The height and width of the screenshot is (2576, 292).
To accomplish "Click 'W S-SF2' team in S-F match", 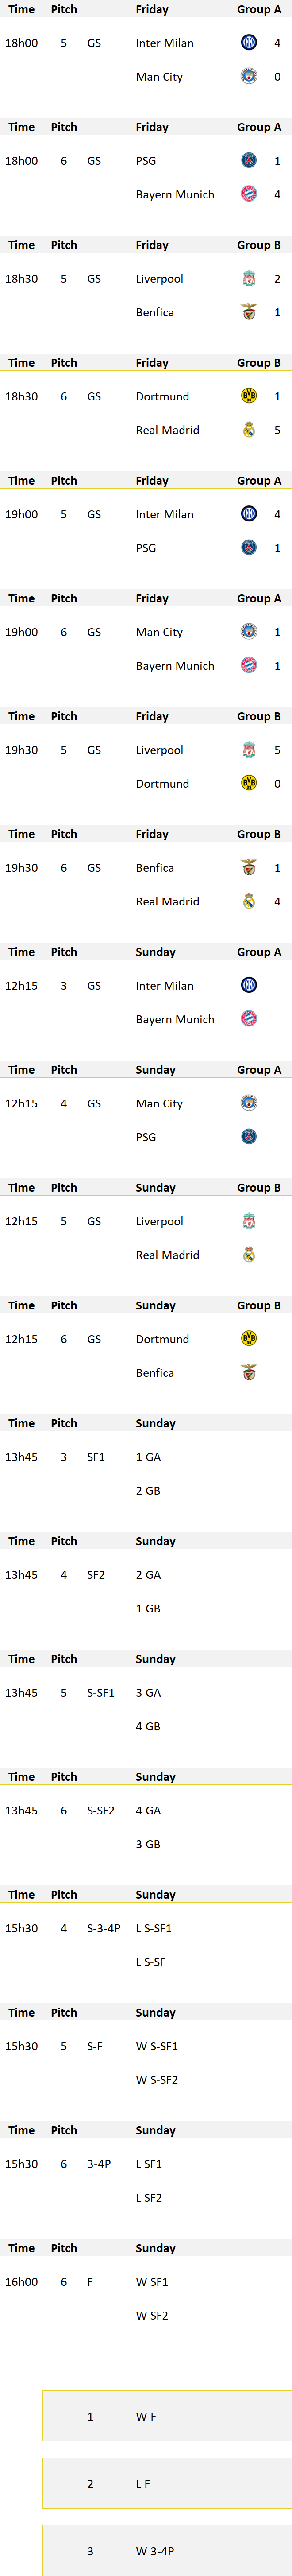I will pyautogui.click(x=157, y=2079).
